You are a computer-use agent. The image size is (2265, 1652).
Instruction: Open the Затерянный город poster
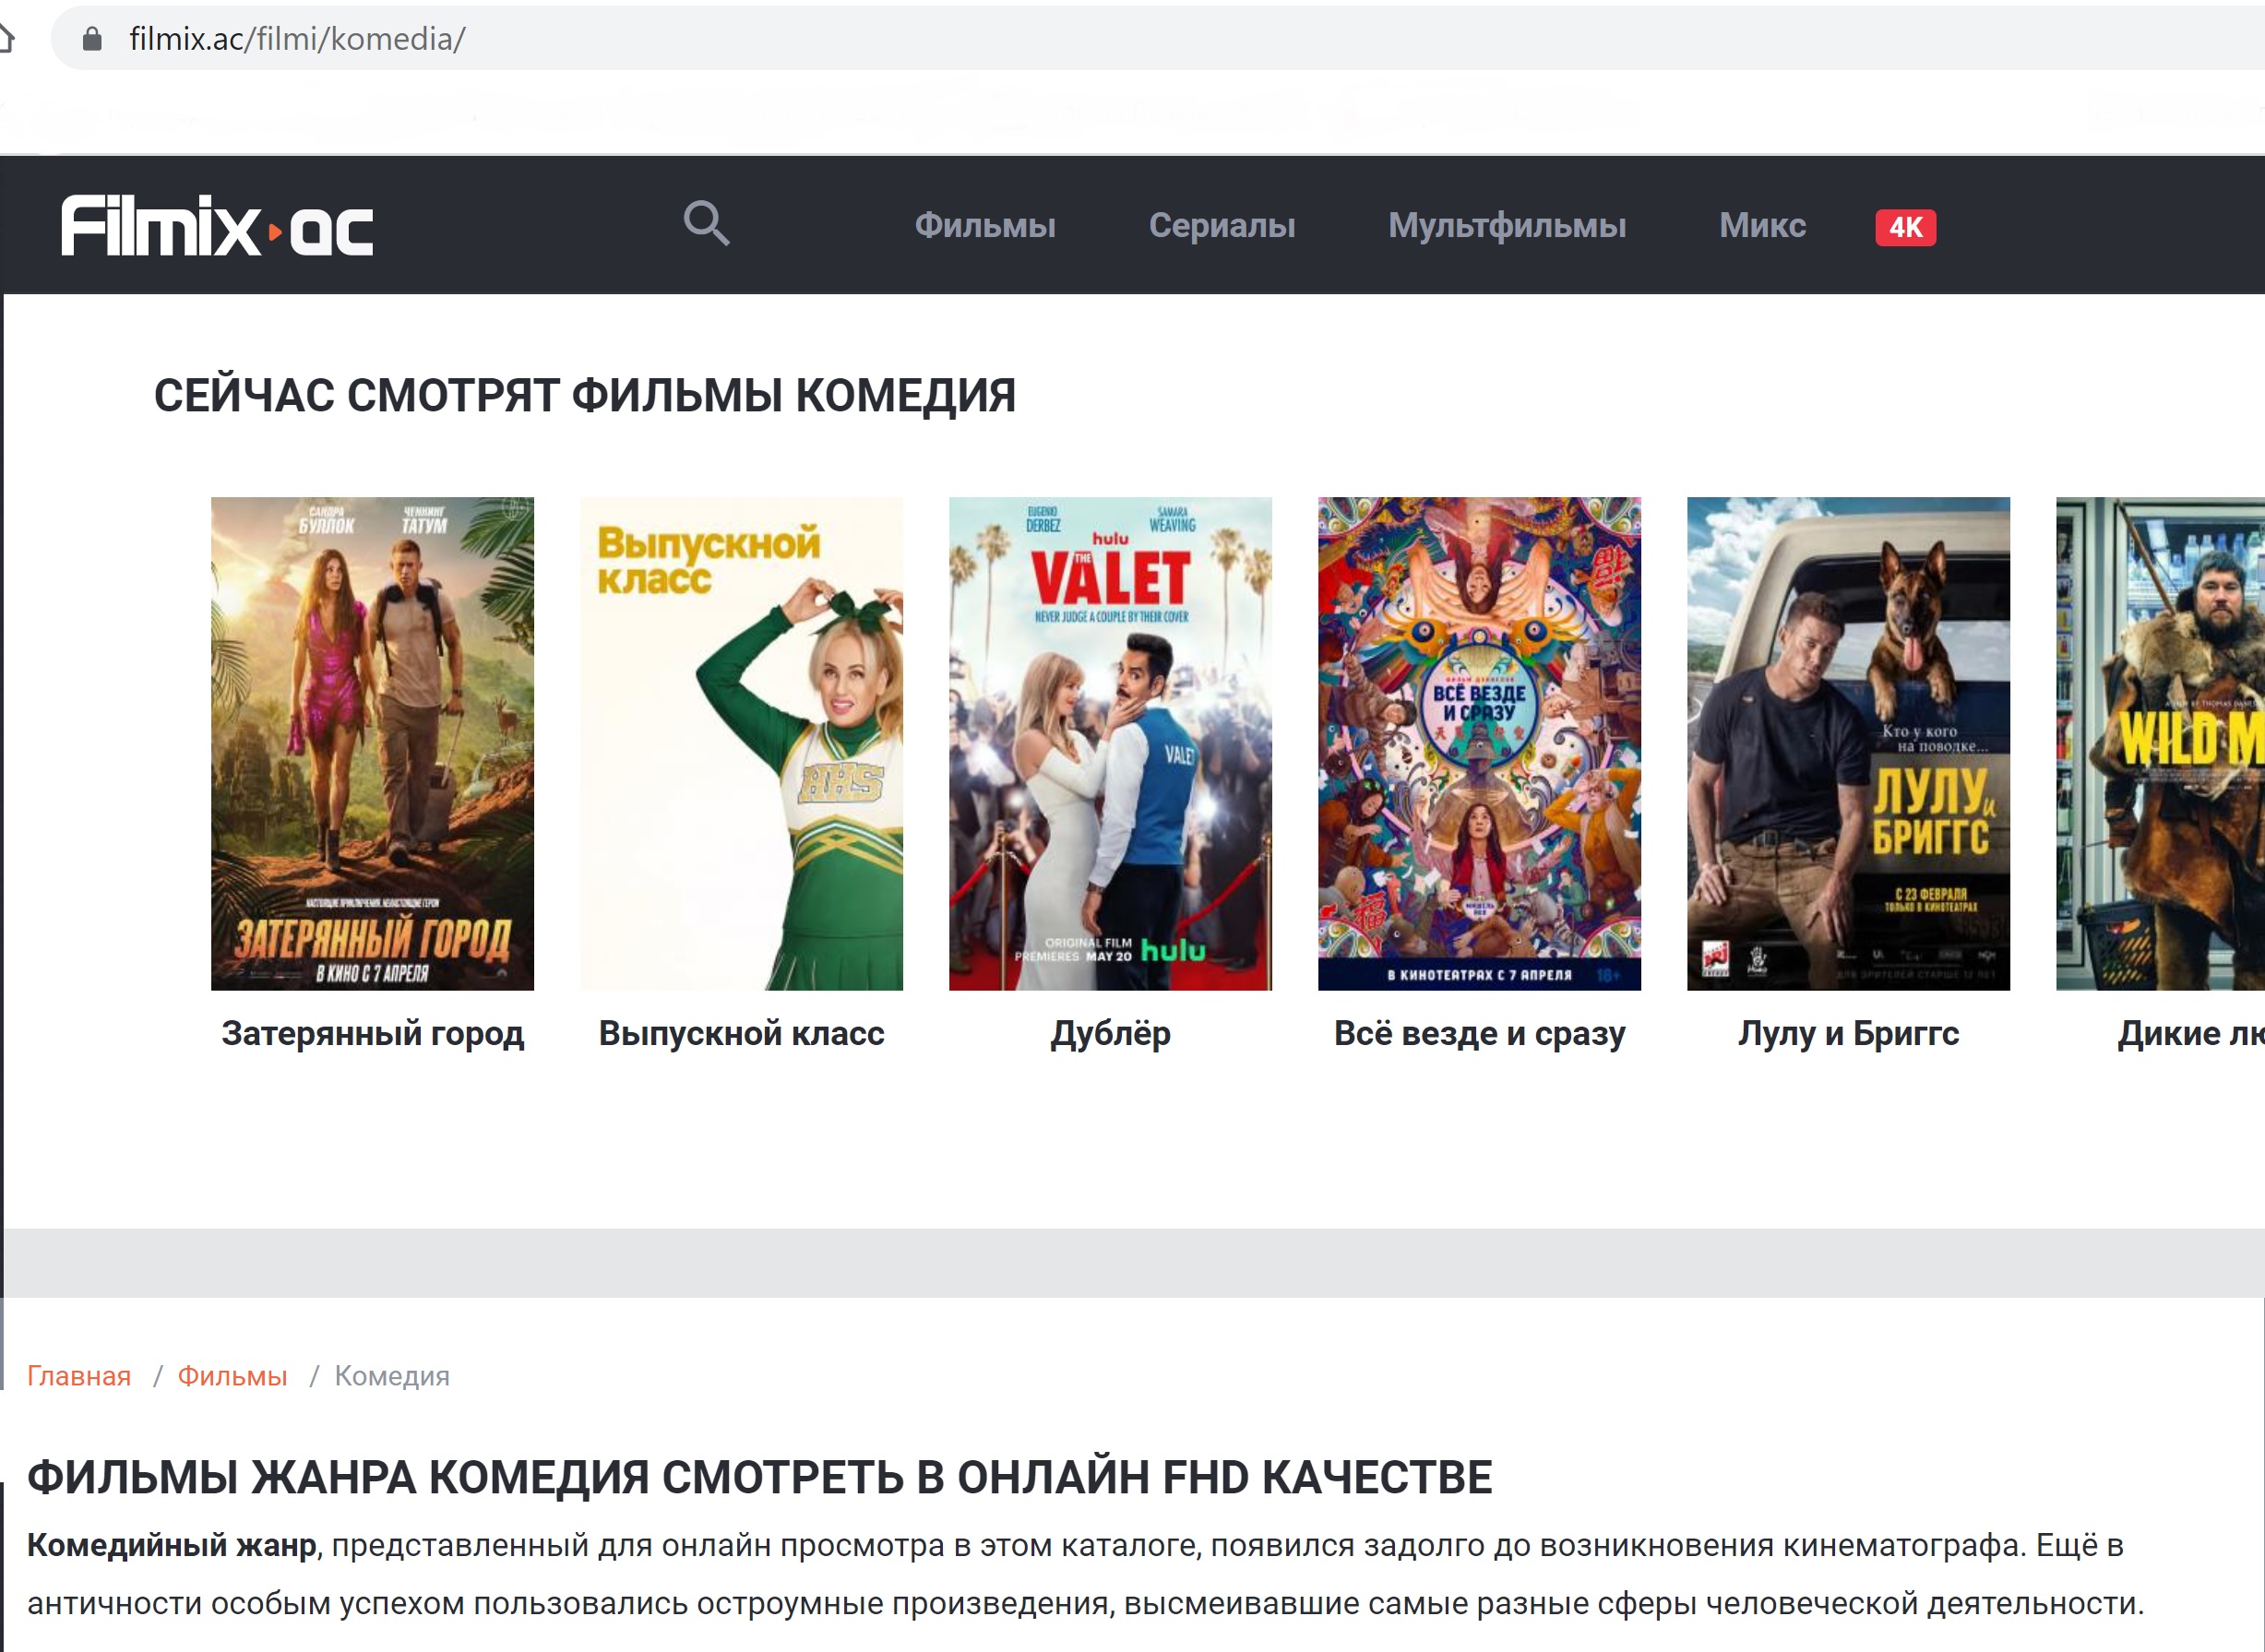pos(372,743)
